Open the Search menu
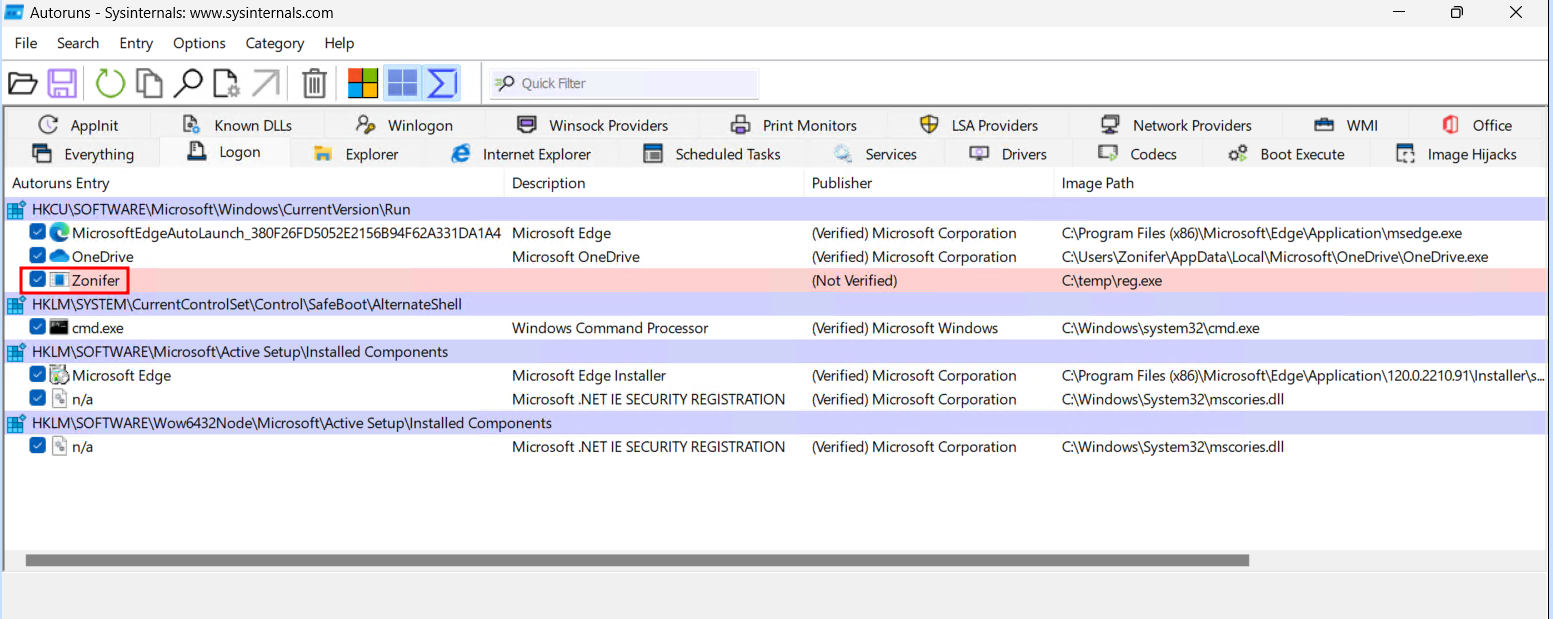1553x619 pixels. point(78,43)
